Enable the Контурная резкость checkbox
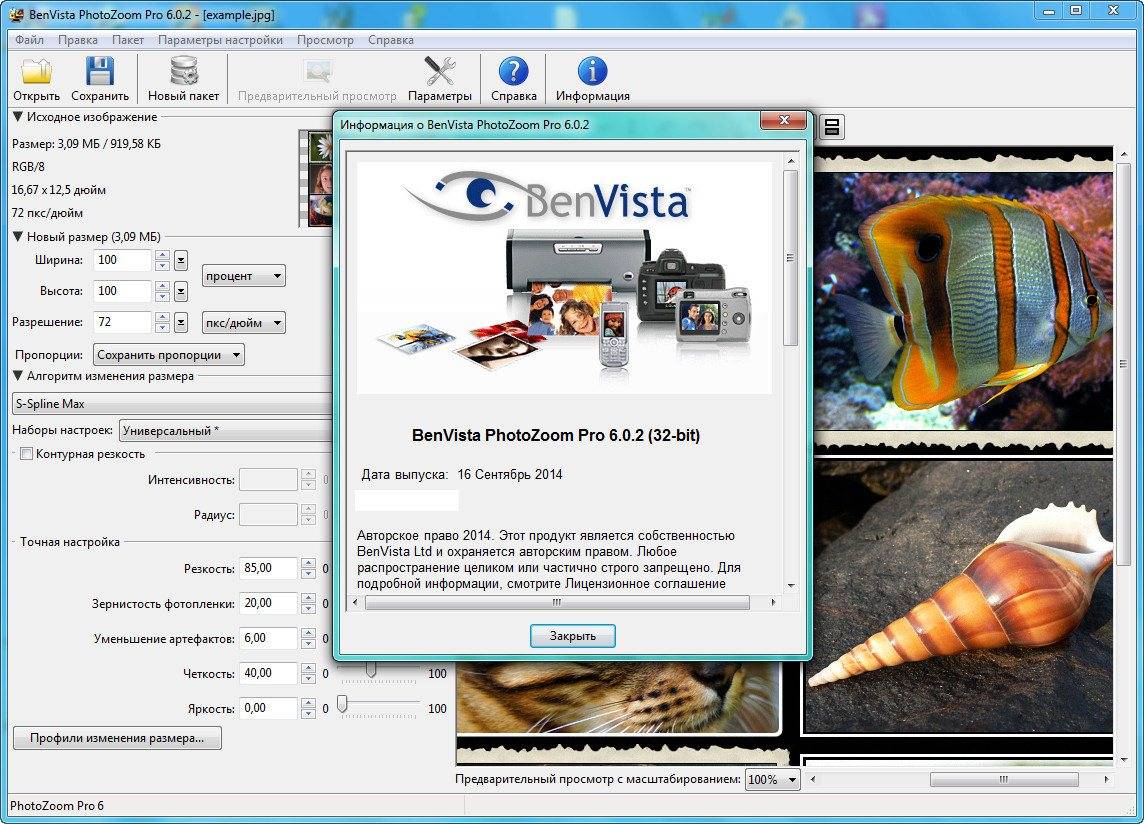1144x824 pixels. (26, 454)
